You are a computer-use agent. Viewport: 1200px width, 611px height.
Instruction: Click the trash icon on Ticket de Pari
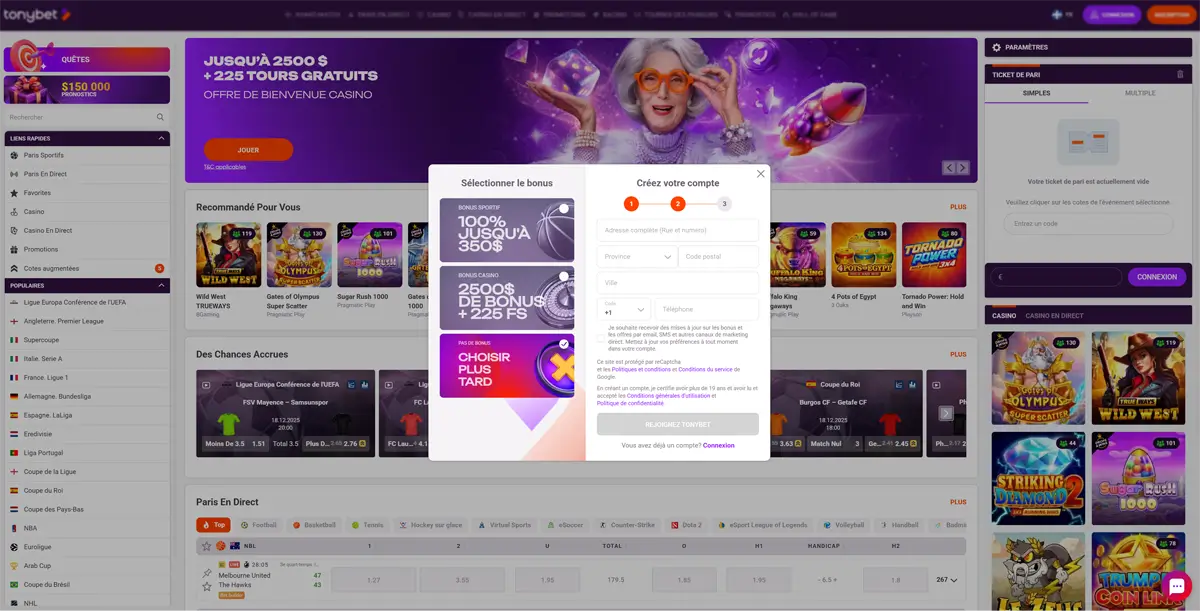click(x=1176, y=75)
